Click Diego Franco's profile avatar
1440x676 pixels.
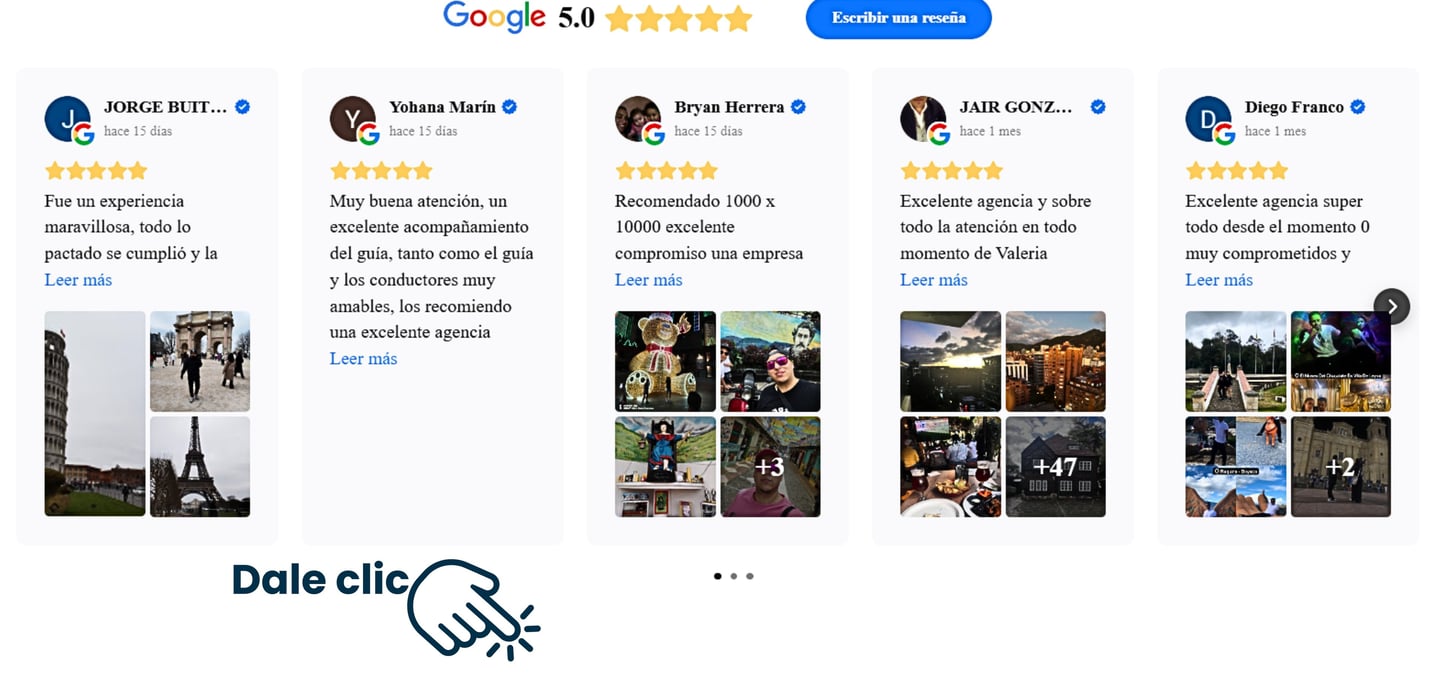point(1208,119)
